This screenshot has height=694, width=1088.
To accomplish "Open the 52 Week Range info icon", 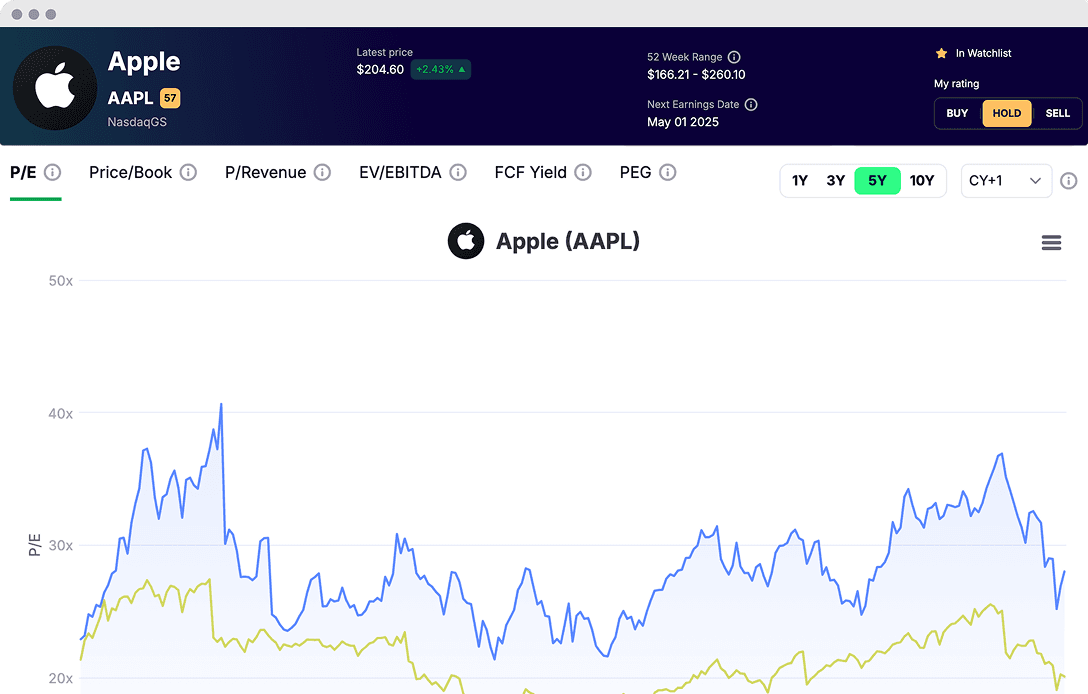I will click(x=733, y=57).
